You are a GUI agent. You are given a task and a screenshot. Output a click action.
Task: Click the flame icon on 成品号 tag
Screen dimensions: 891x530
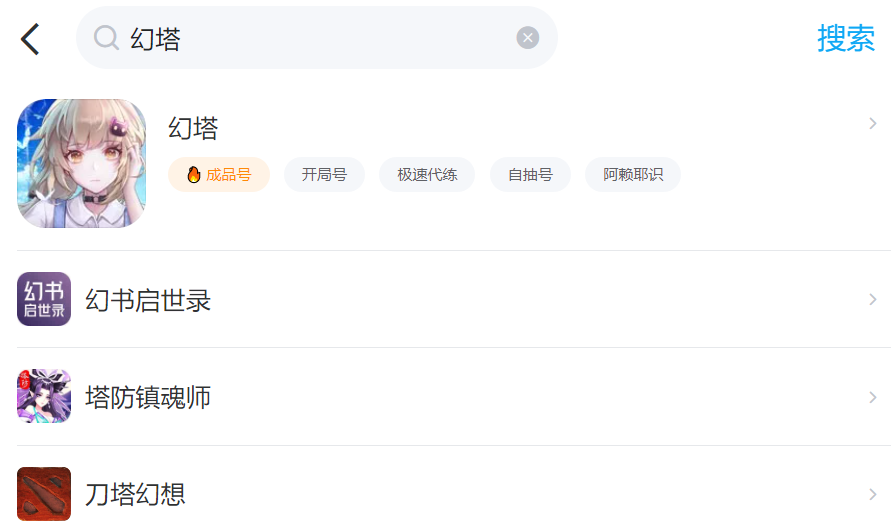pyautogui.click(x=194, y=175)
